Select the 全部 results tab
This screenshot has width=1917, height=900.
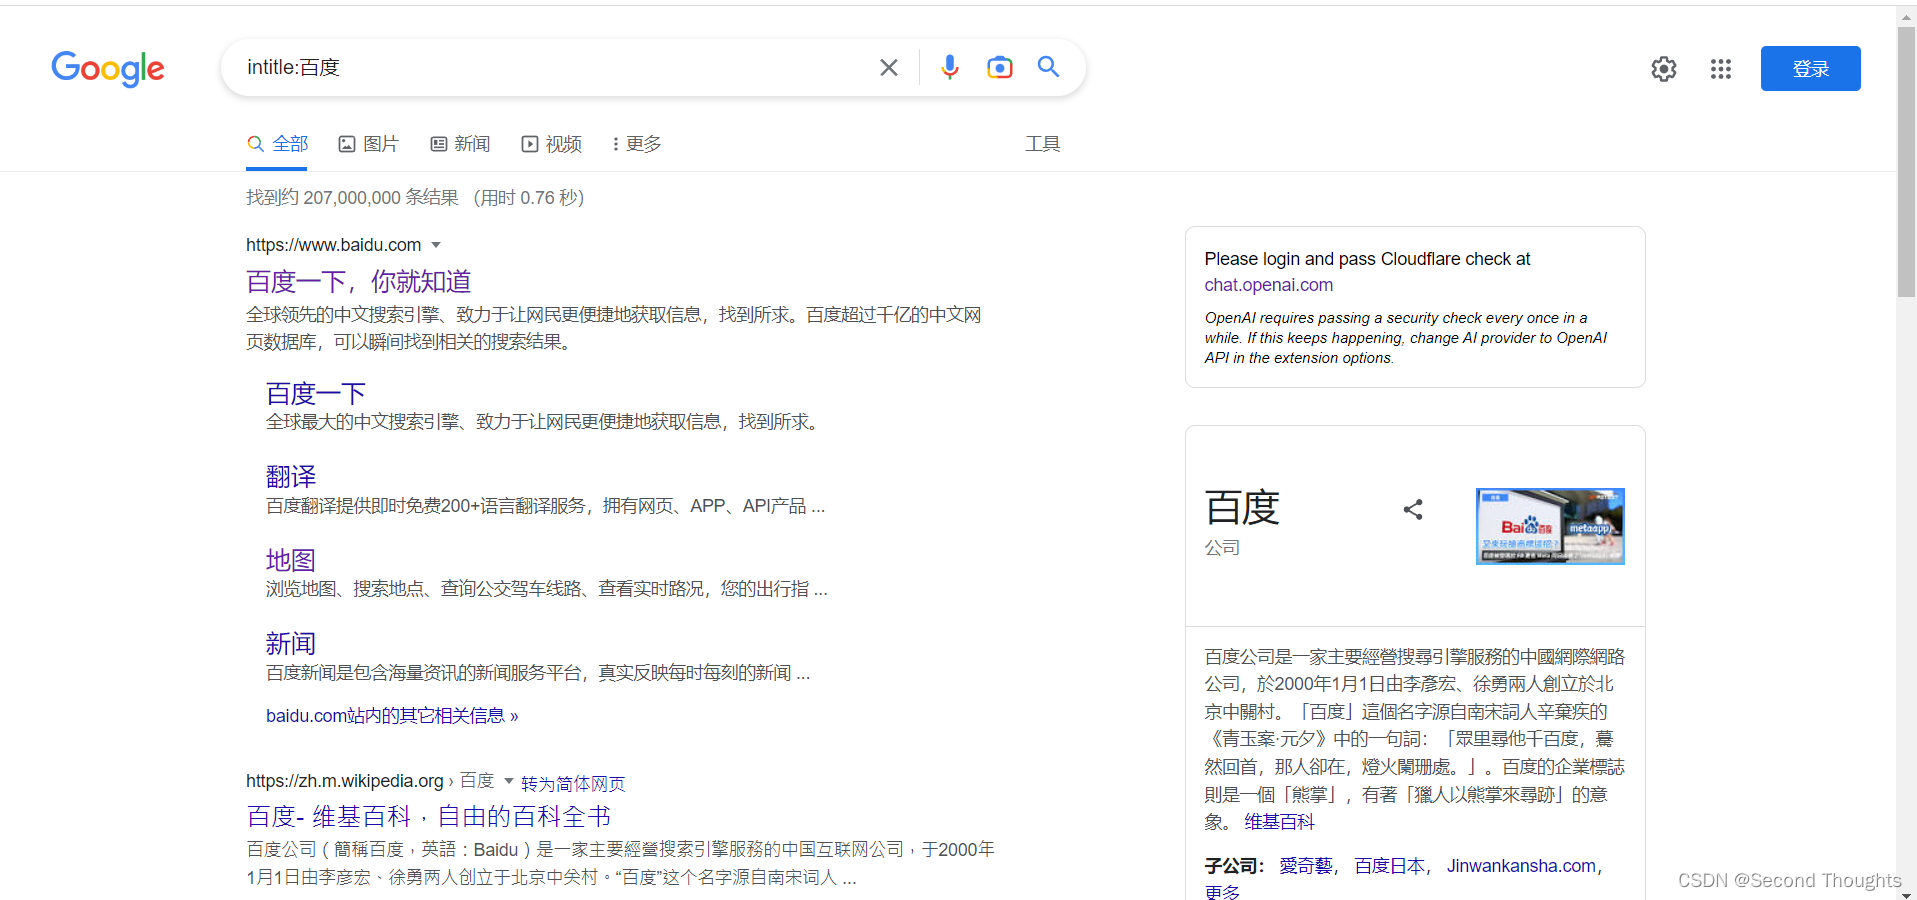(278, 144)
